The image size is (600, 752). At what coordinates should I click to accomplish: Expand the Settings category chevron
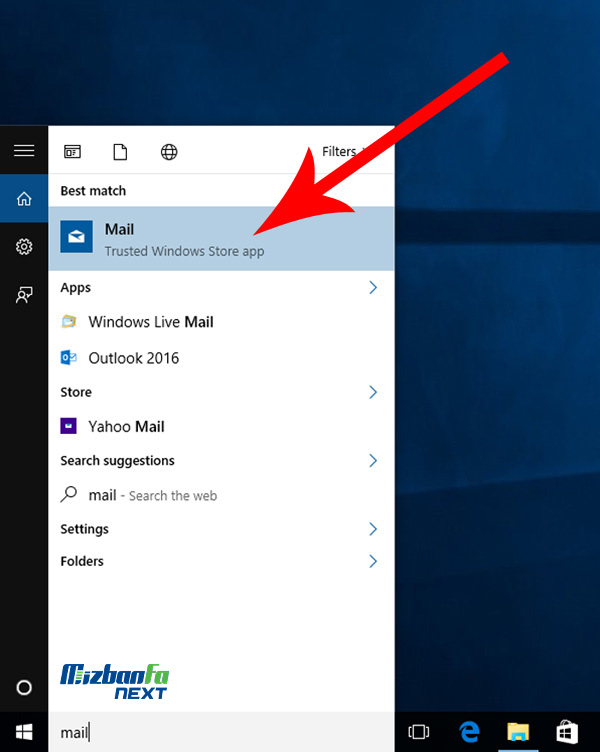click(373, 529)
